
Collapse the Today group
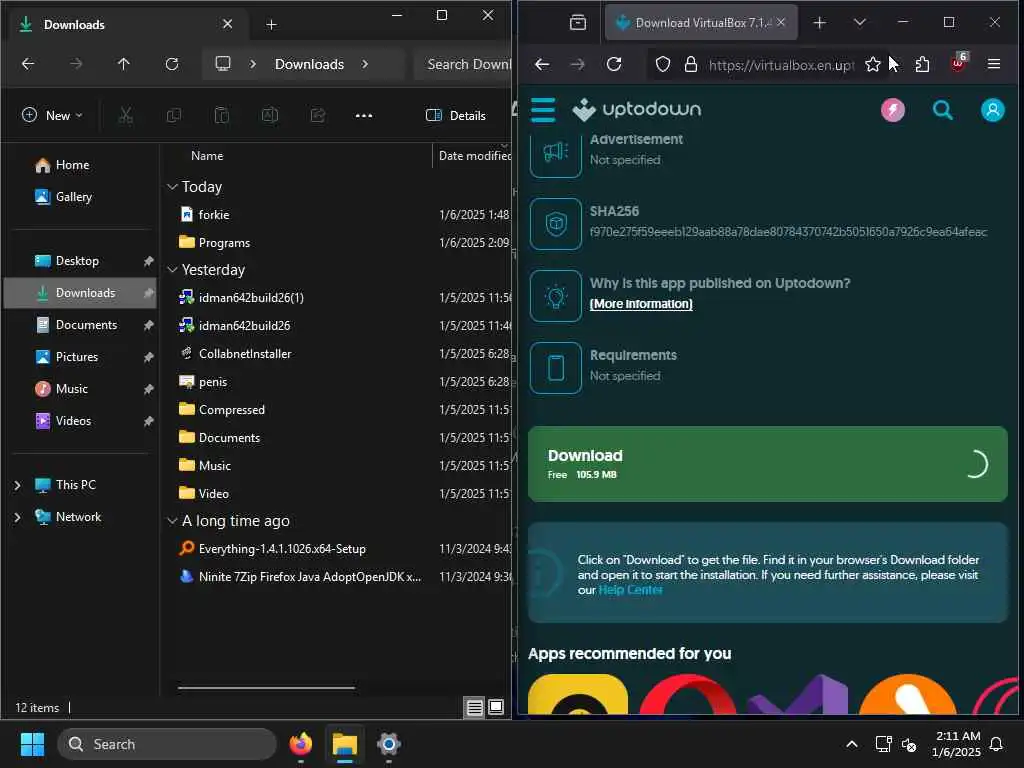[x=172, y=187]
